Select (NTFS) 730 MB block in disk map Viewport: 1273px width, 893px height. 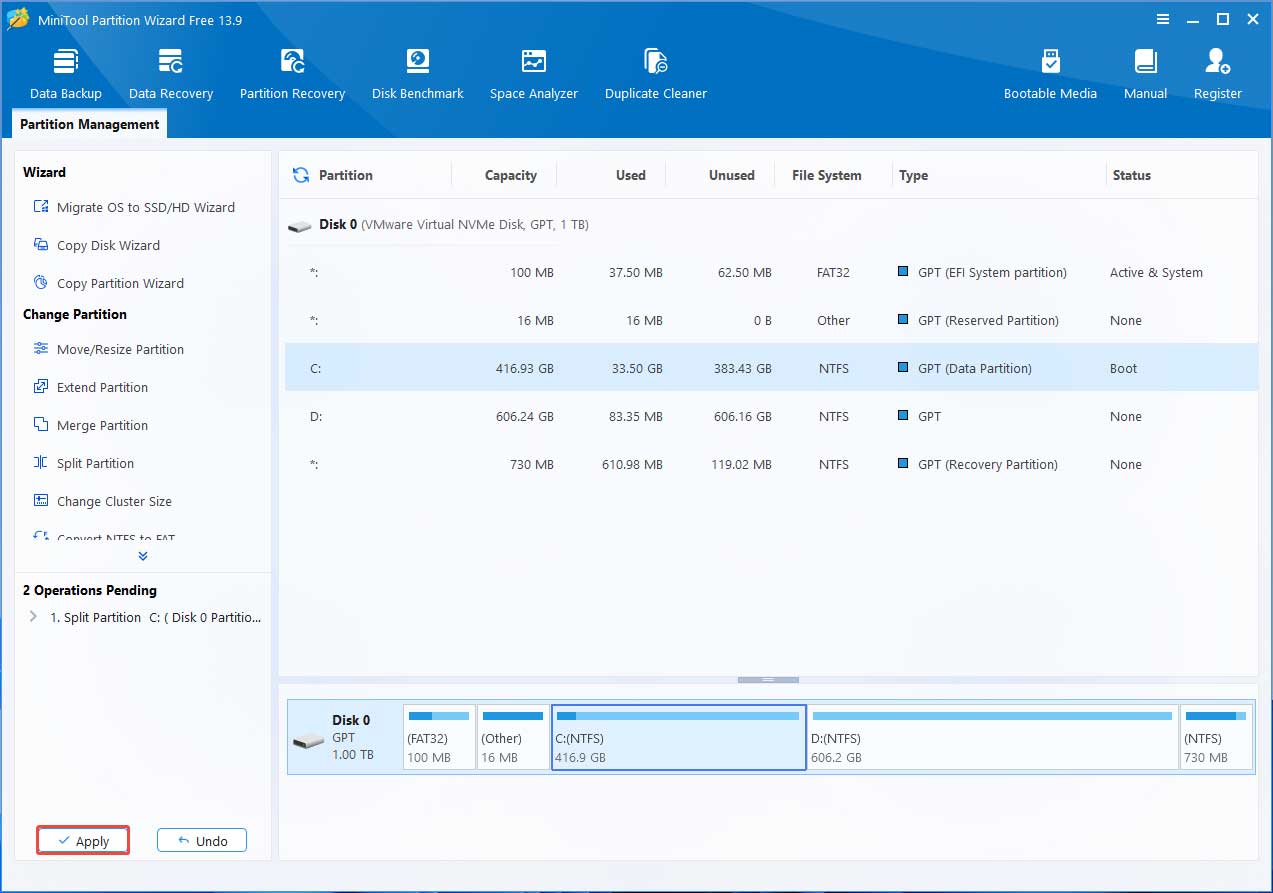[1216, 737]
